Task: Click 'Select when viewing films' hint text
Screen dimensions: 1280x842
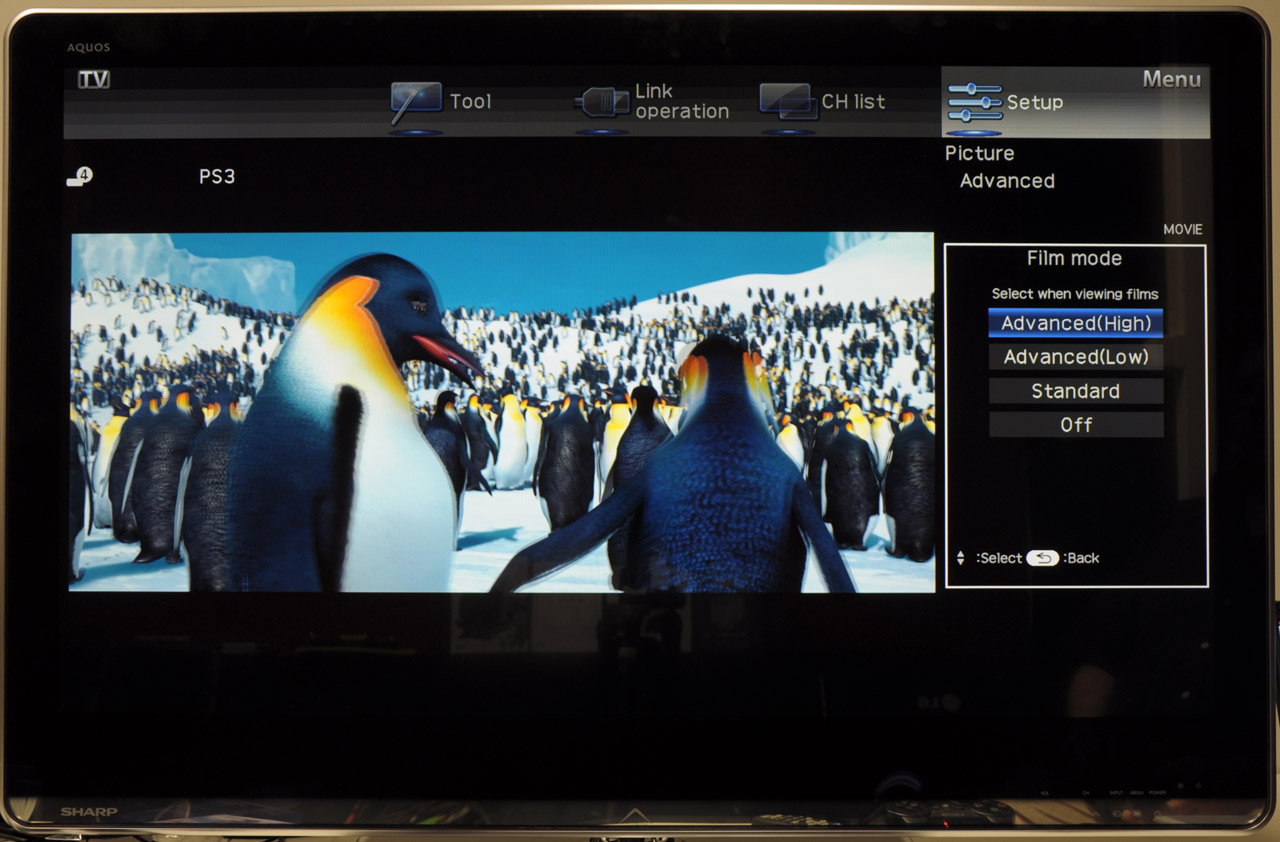Action: [1075, 294]
